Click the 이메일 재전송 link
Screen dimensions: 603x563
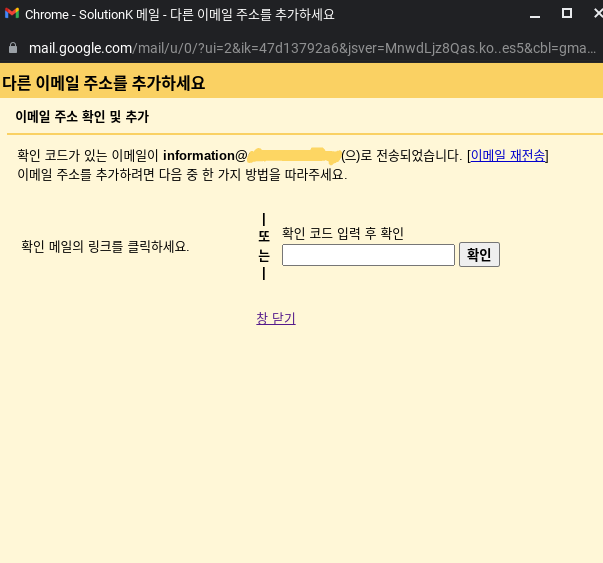point(508,155)
